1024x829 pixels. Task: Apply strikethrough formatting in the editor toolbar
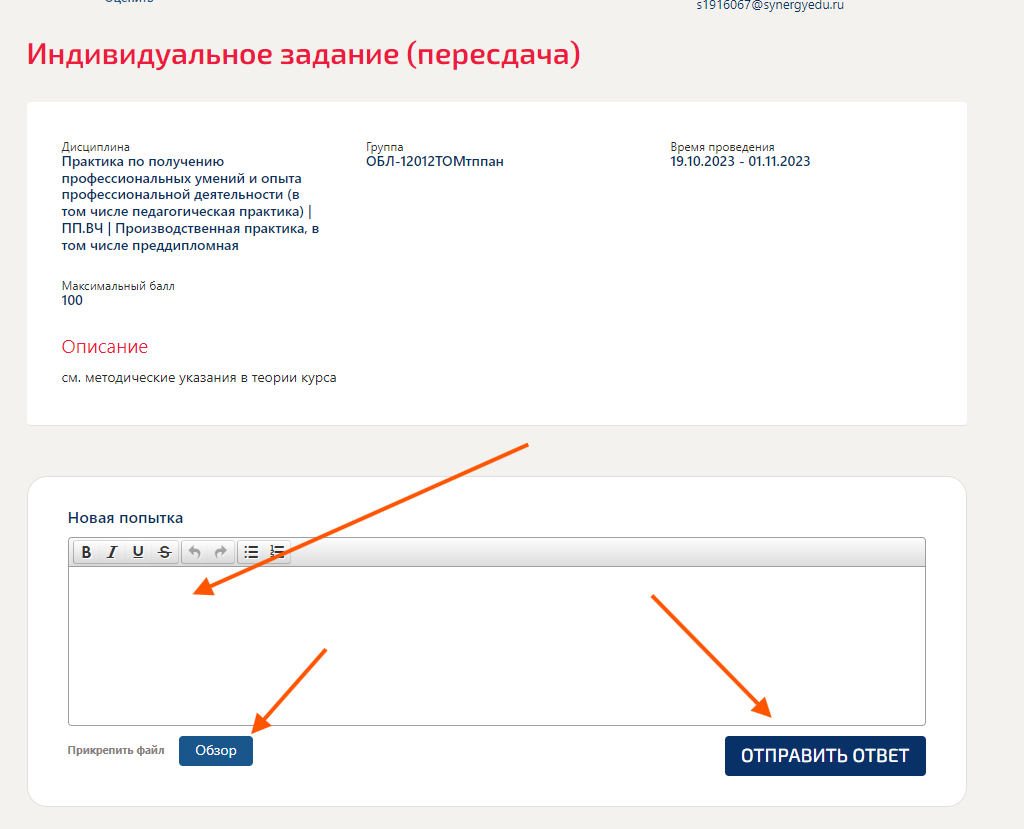pyautogui.click(x=163, y=551)
